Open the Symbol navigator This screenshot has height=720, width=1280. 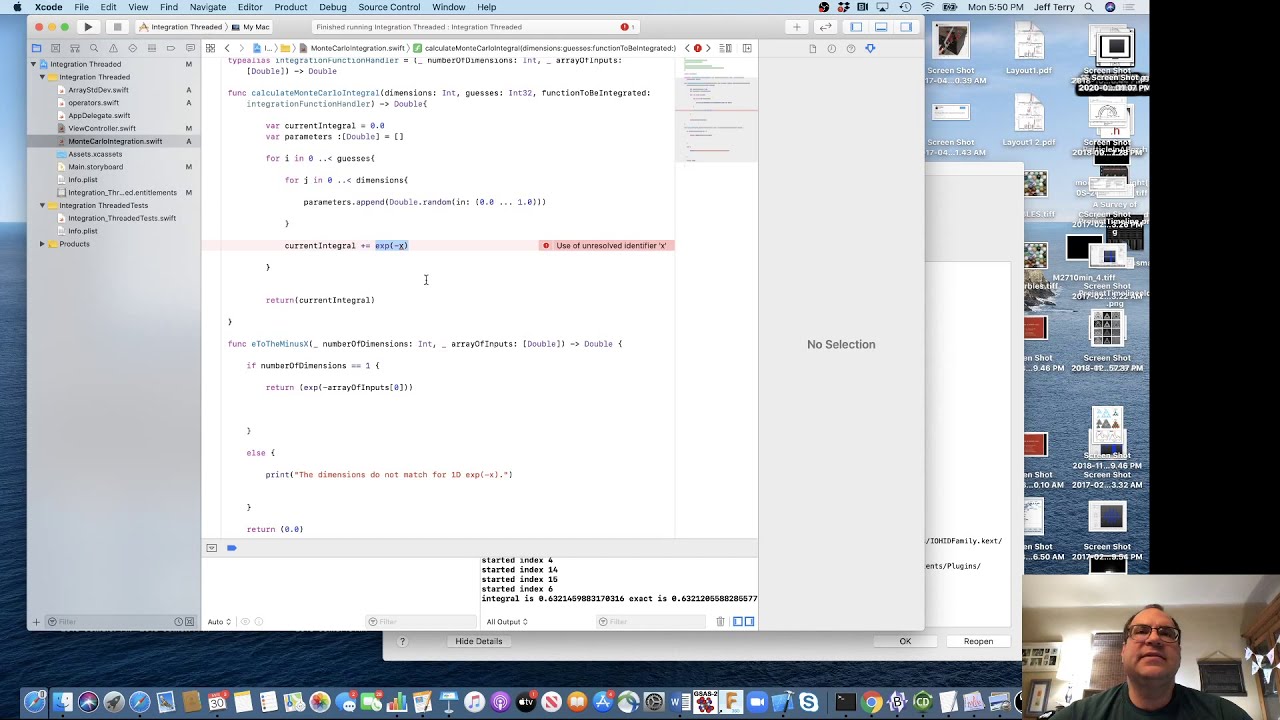pyautogui.click(x=74, y=48)
